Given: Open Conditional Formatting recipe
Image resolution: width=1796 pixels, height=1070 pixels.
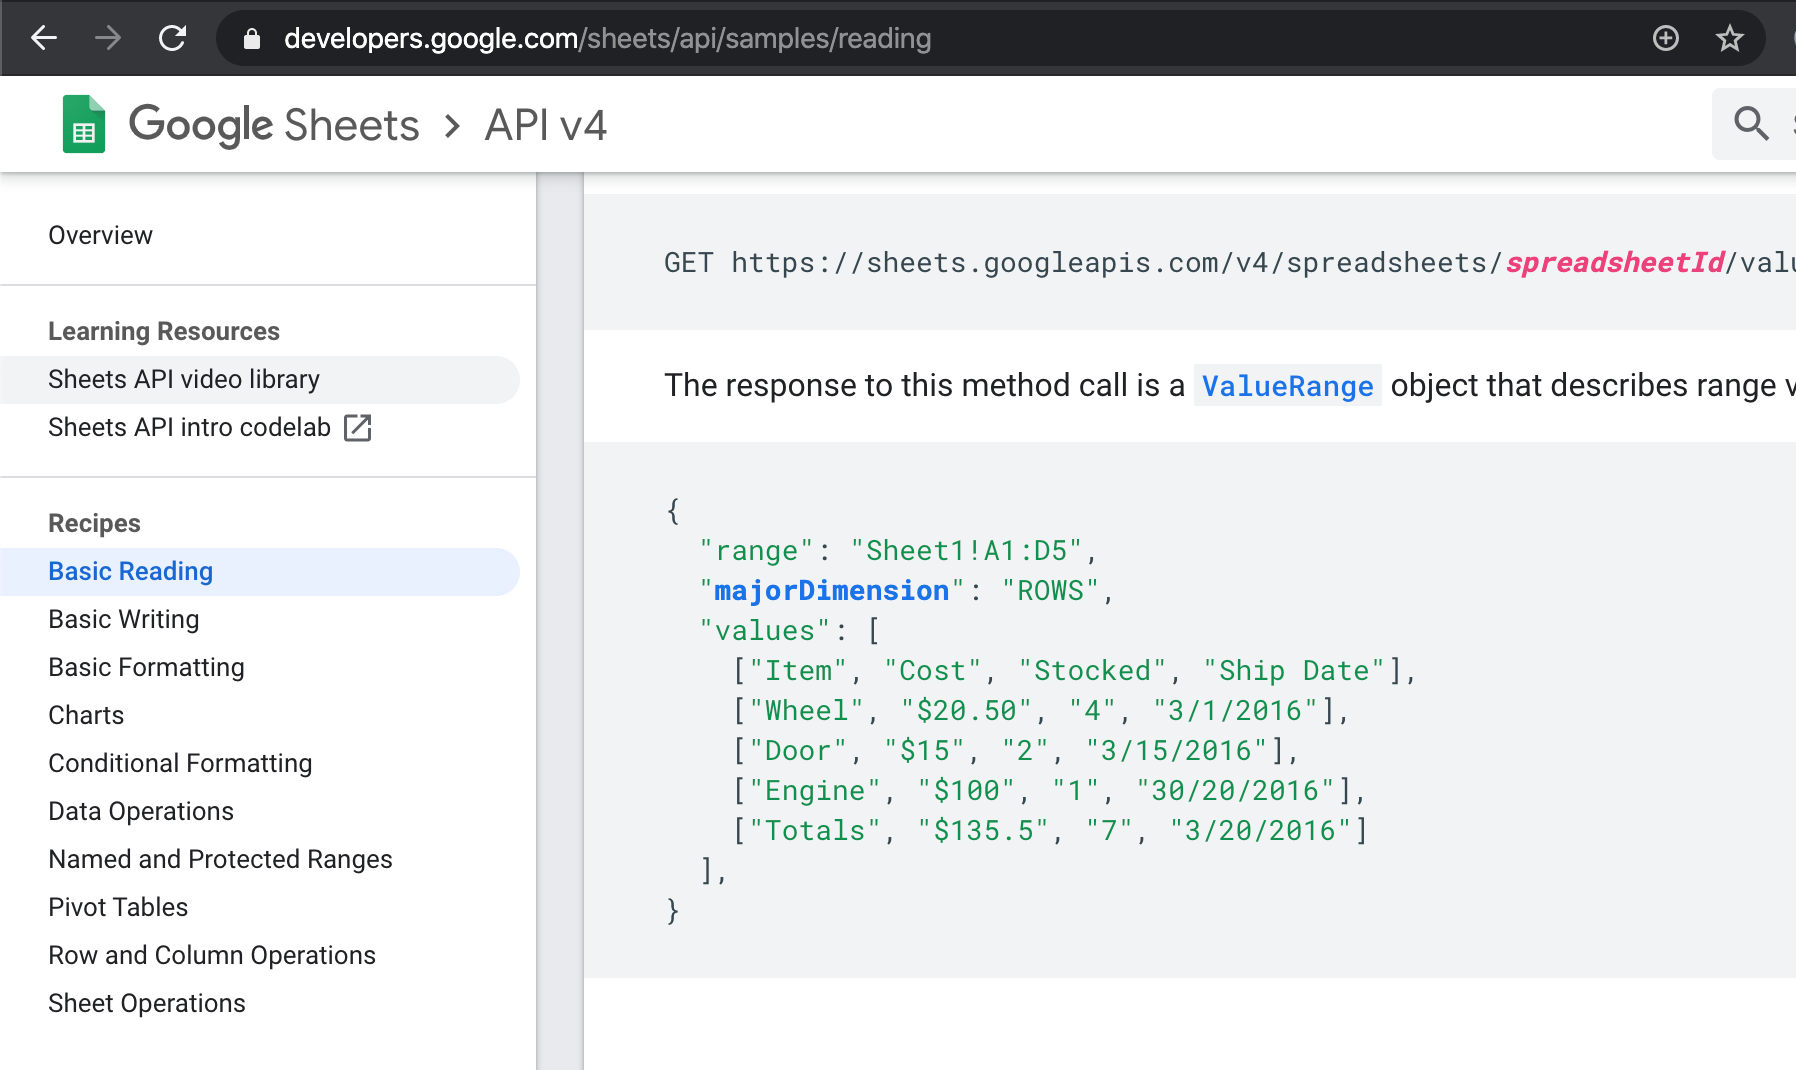Looking at the screenshot, I should (181, 763).
